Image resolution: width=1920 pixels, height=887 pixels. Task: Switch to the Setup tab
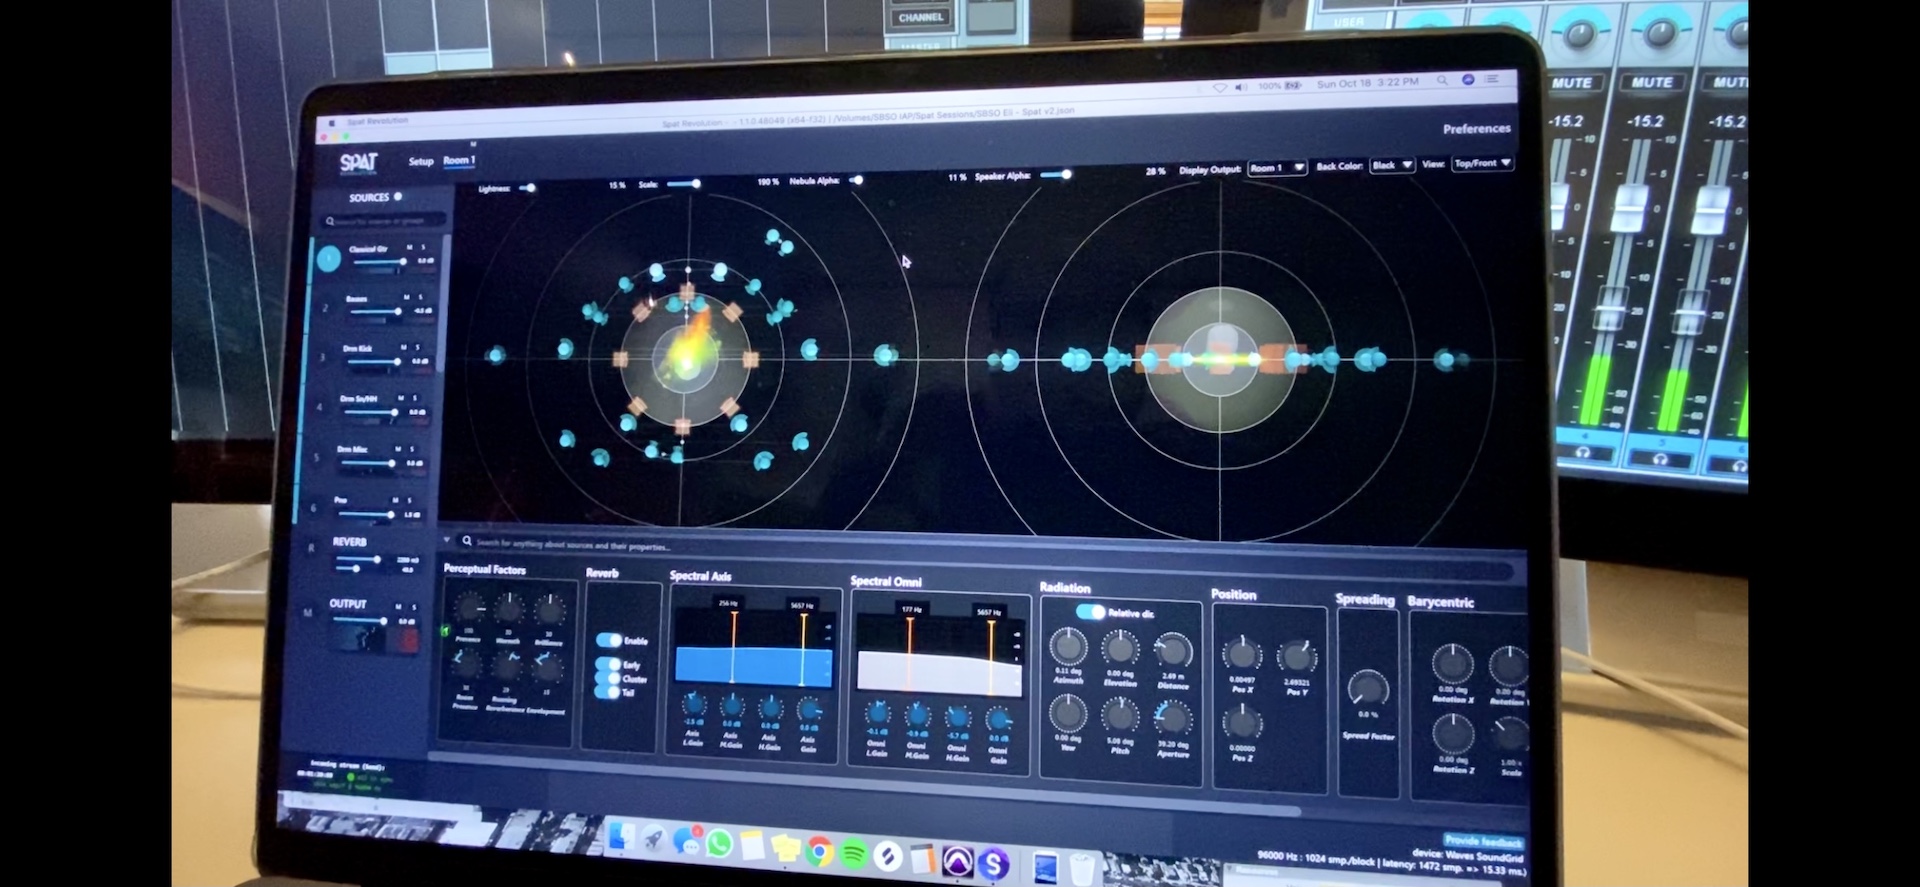(421, 161)
